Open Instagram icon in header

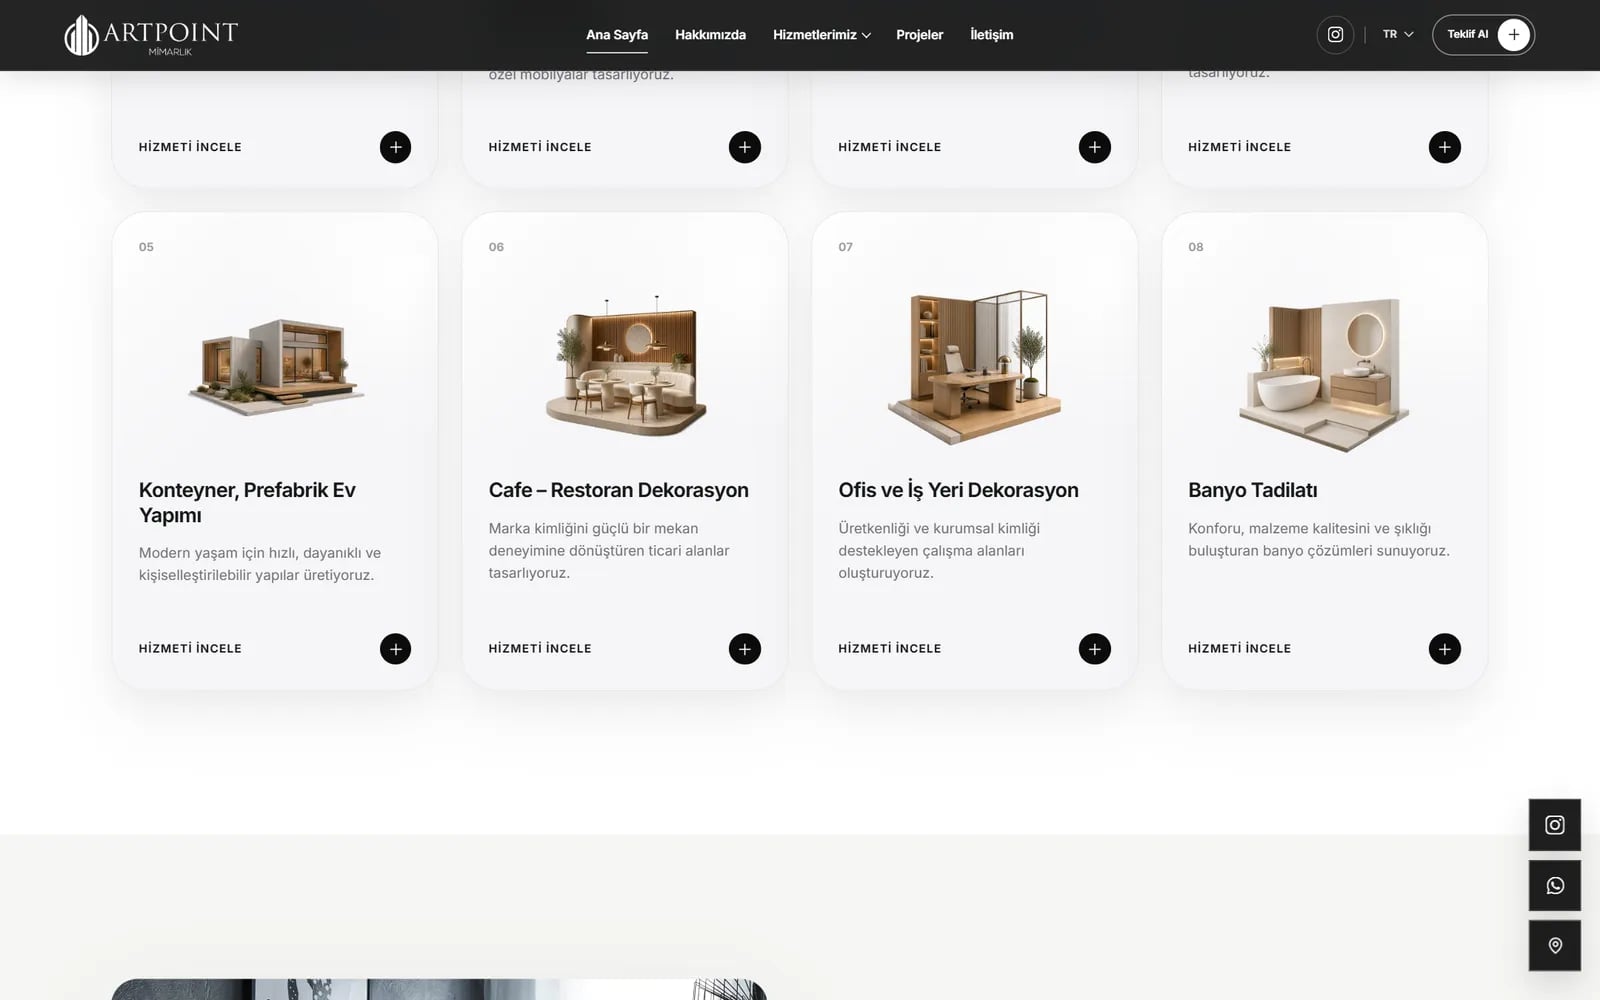coord(1335,35)
